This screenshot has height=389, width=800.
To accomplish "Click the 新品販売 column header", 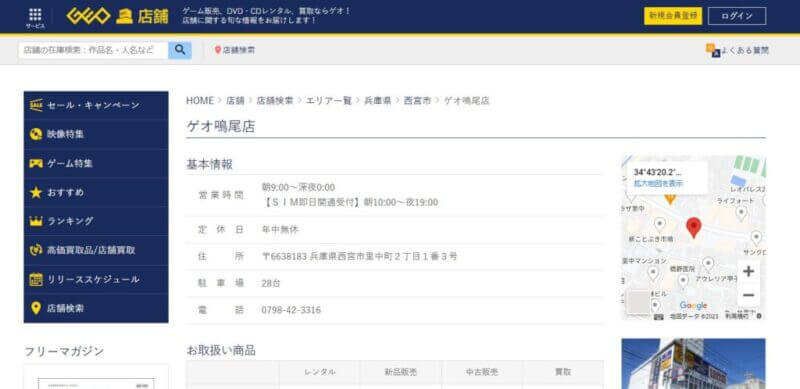I will click(401, 372).
